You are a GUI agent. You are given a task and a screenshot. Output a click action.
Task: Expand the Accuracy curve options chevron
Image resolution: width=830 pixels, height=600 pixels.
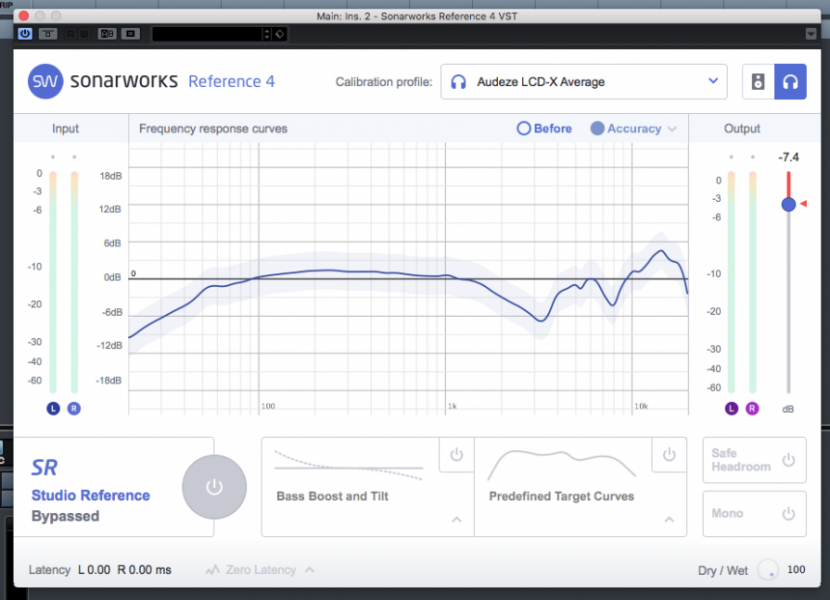(x=672, y=129)
